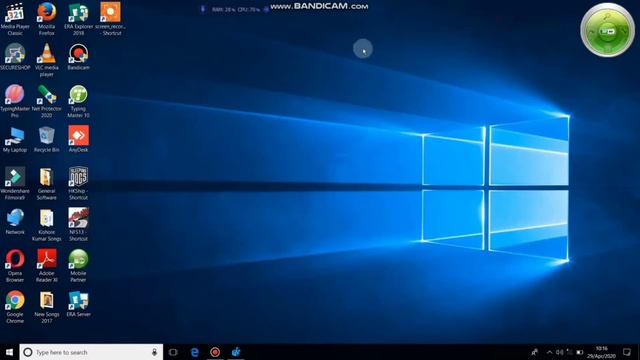The height and width of the screenshot is (360, 640).
Task: Open the People icon in the taskbar
Action: pos(534,352)
